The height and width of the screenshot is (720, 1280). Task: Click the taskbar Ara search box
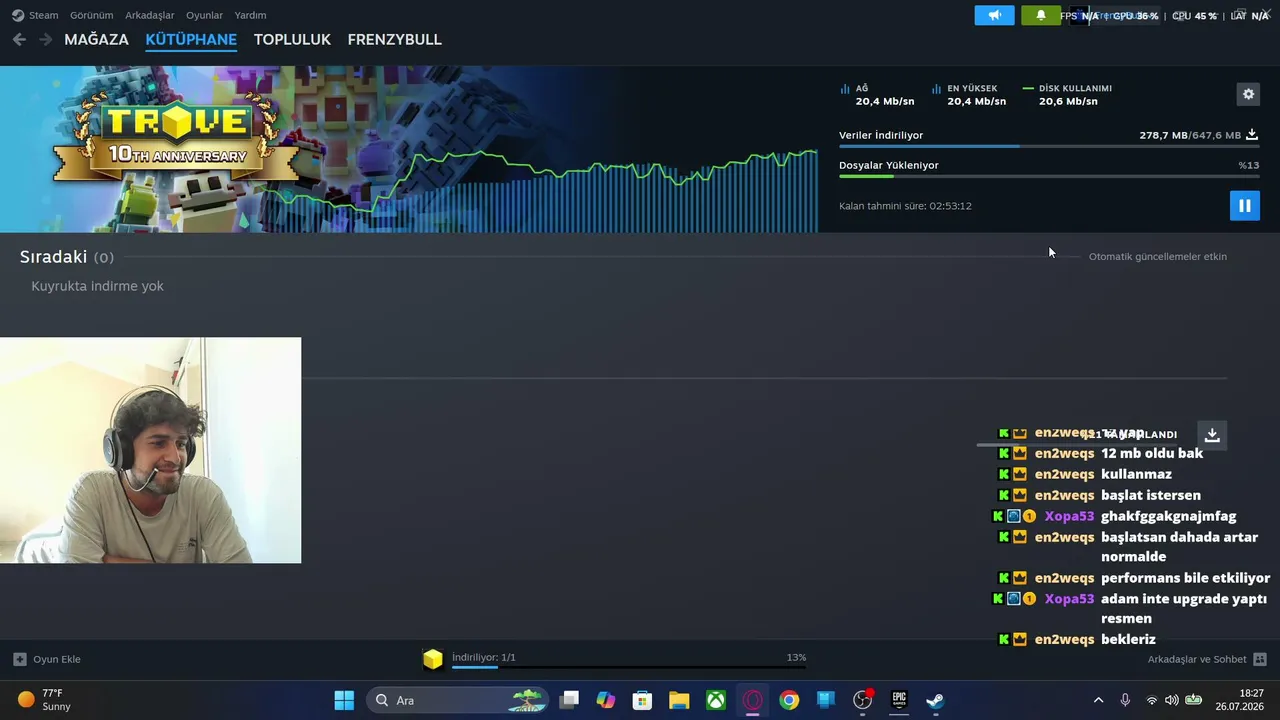(457, 700)
